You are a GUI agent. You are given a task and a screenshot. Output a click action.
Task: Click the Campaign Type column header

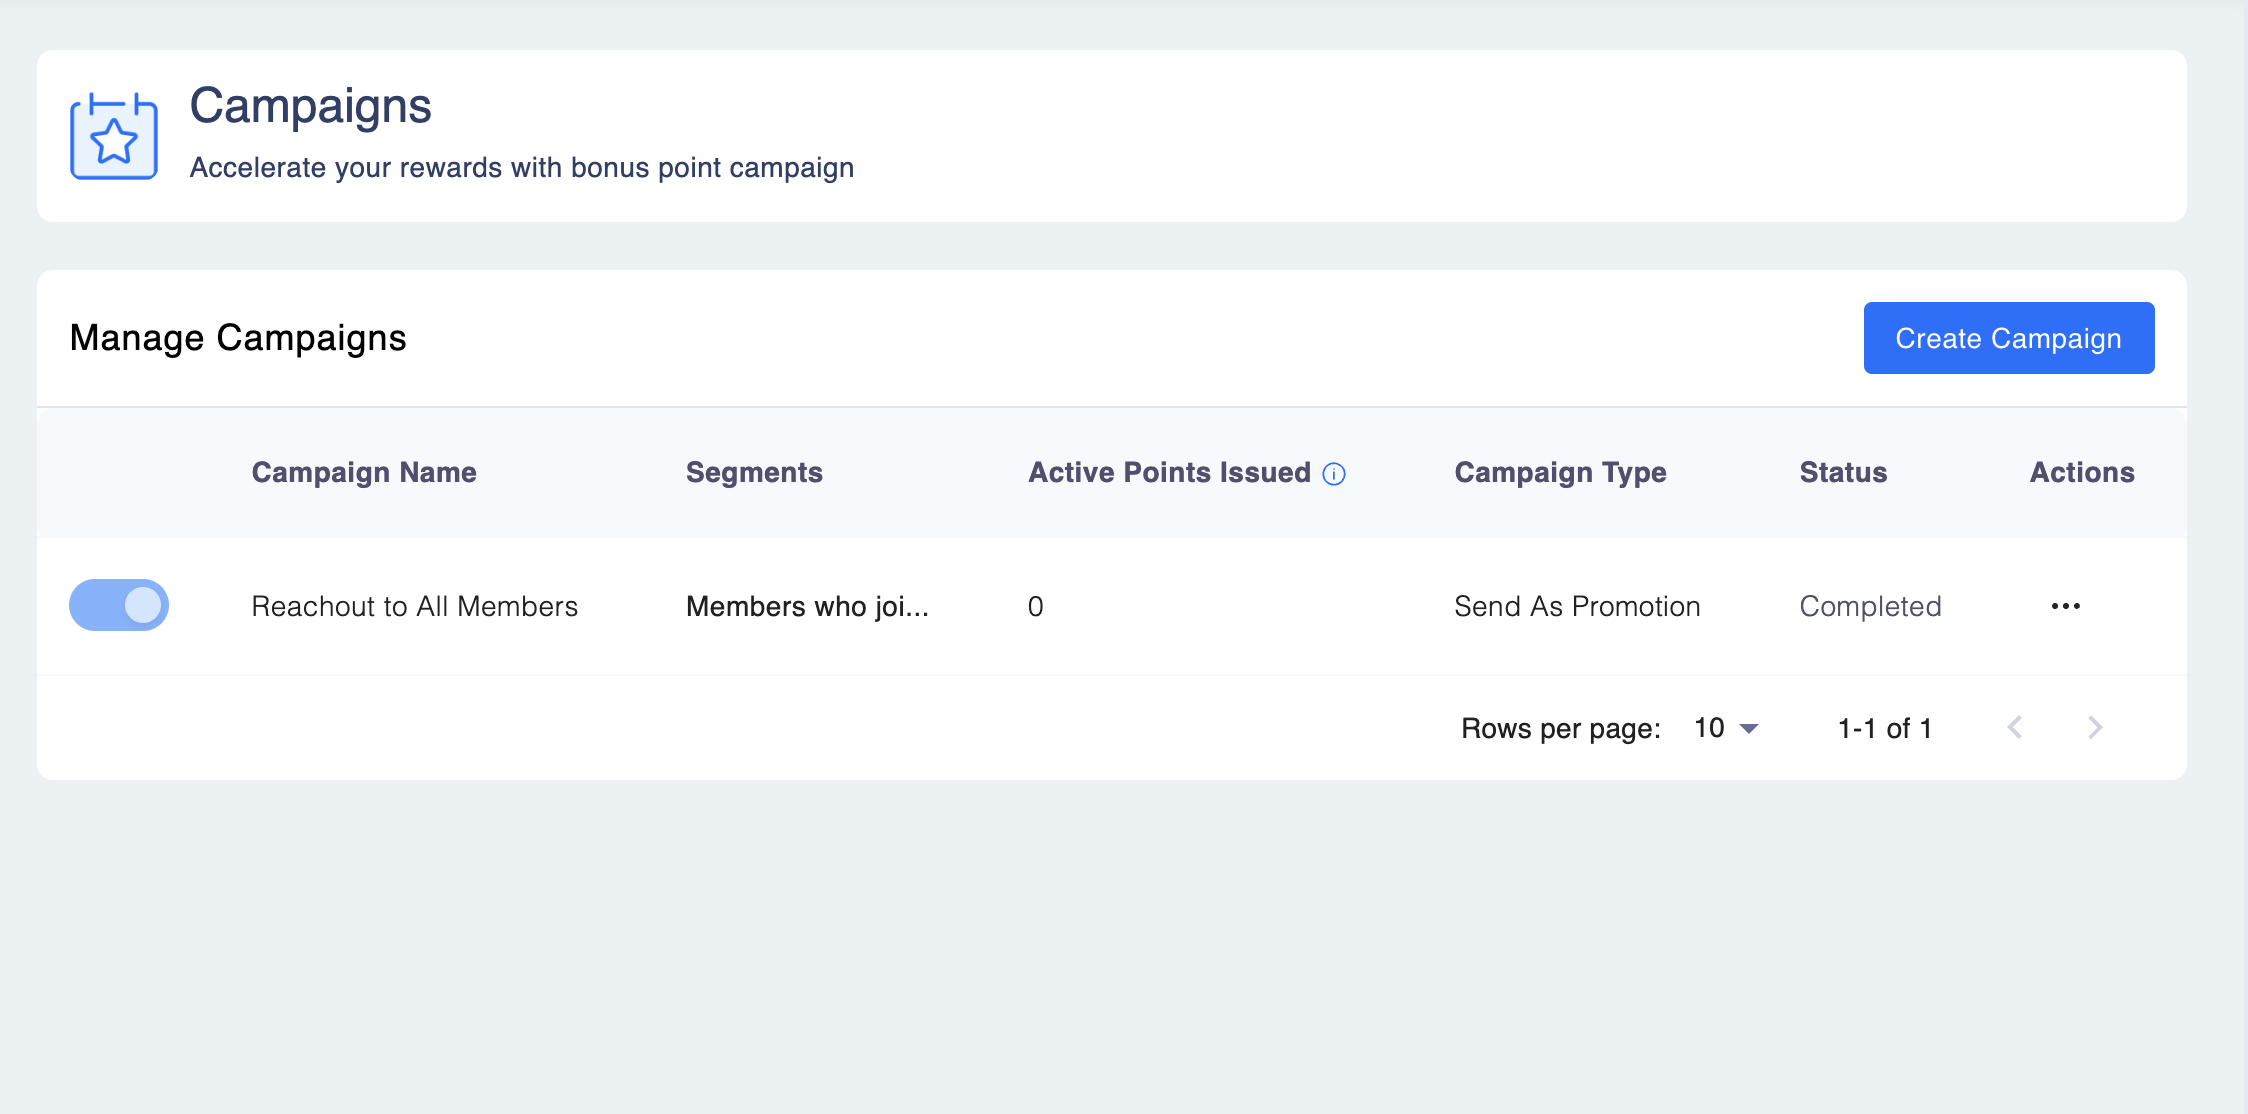point(1560,472)
